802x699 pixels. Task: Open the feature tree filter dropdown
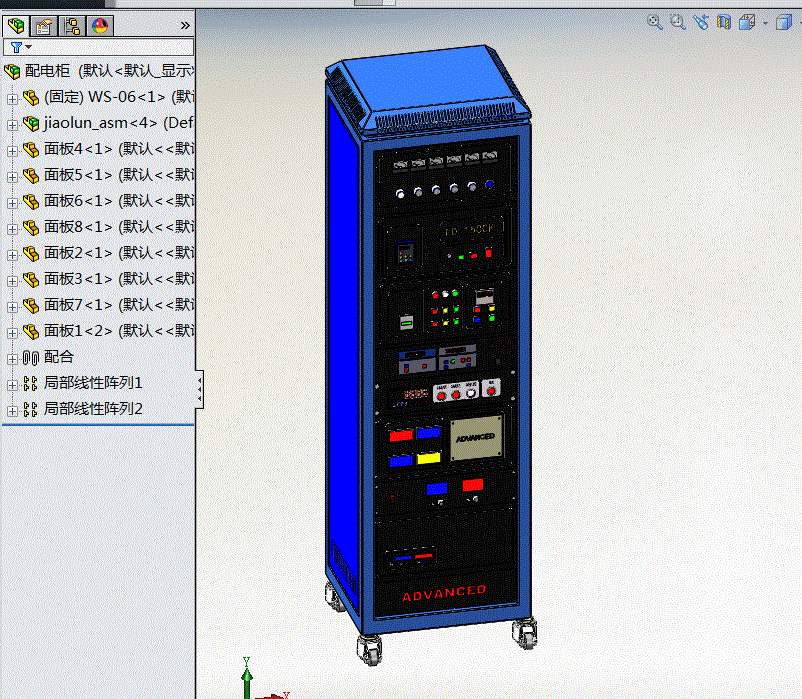click(x=21, y=47)
